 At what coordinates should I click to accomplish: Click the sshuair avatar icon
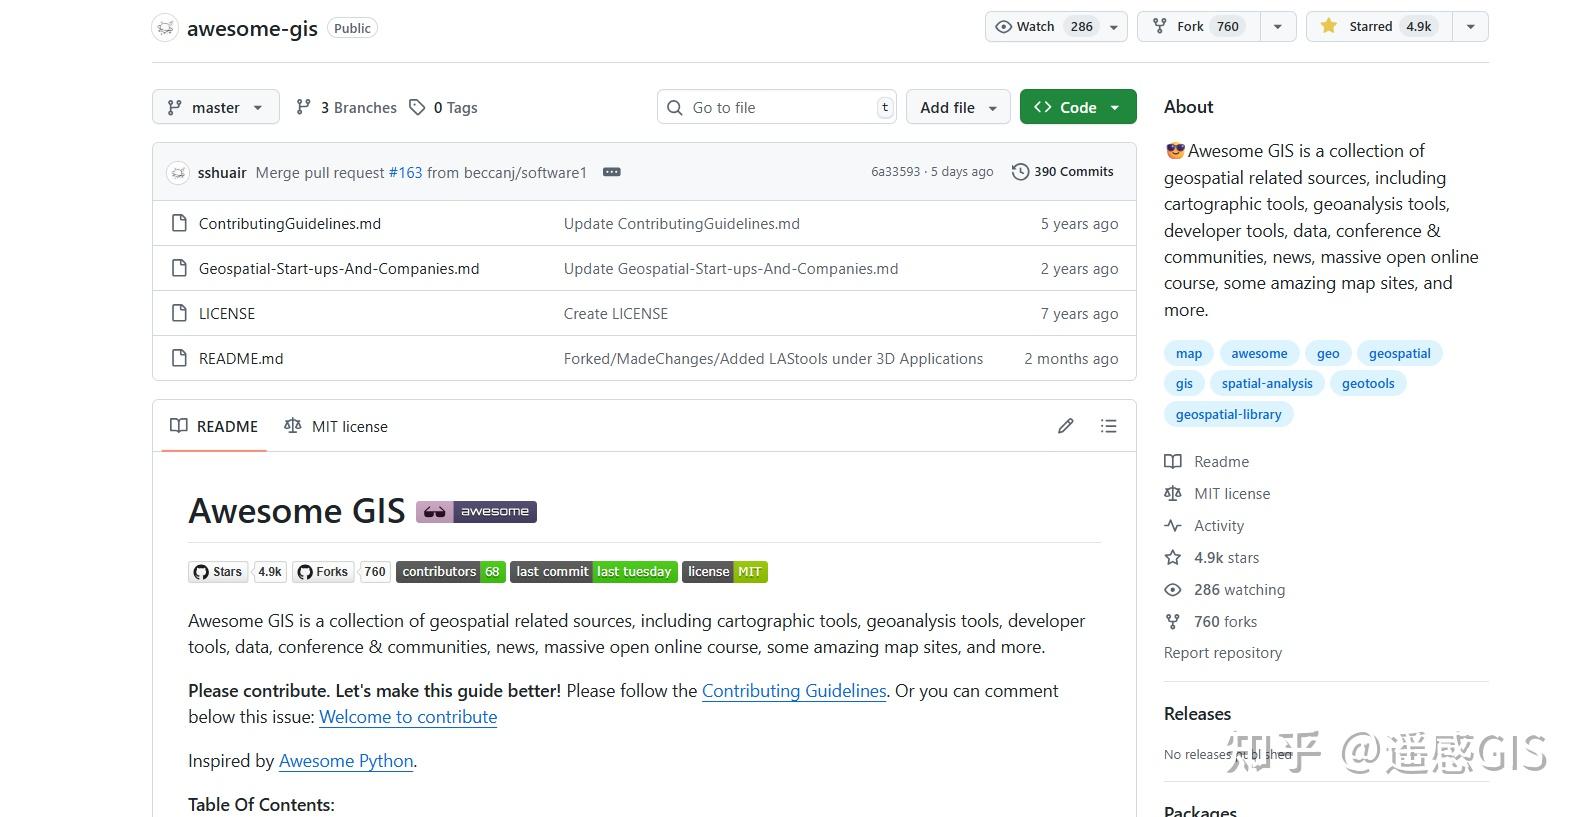[178, 172]
